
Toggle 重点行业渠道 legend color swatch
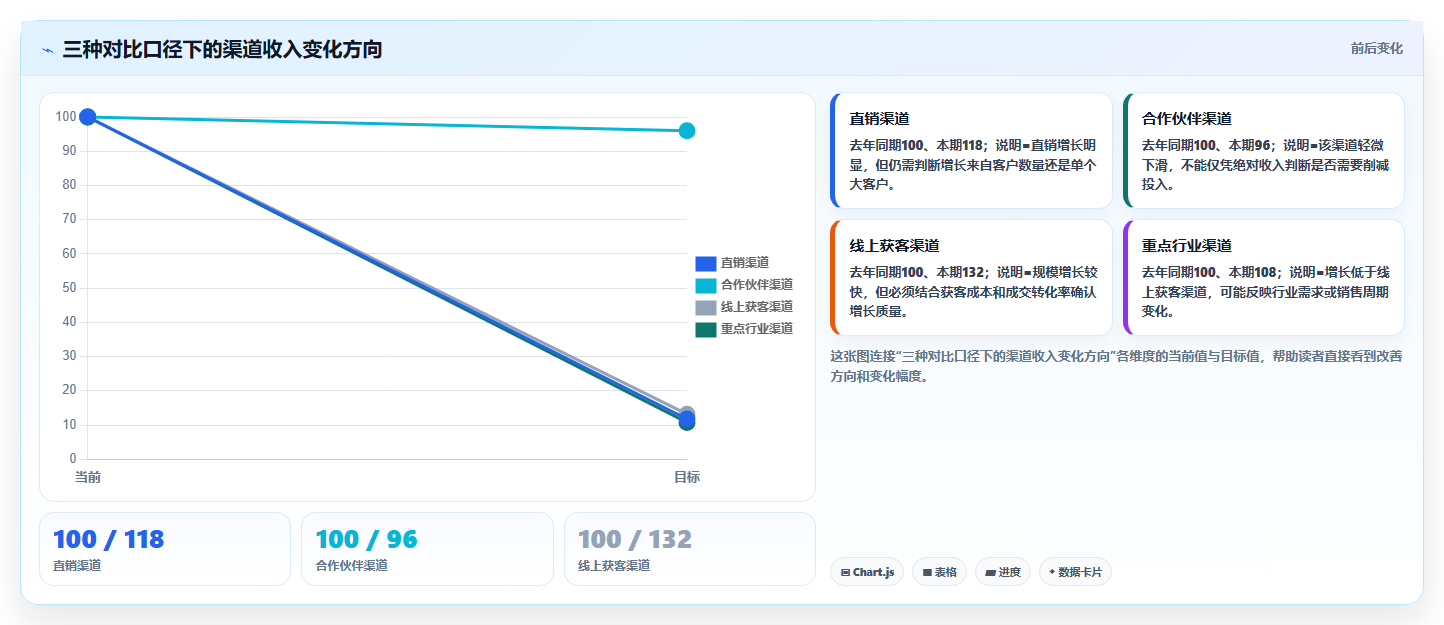pyautogui.click(x=706, y=329)
